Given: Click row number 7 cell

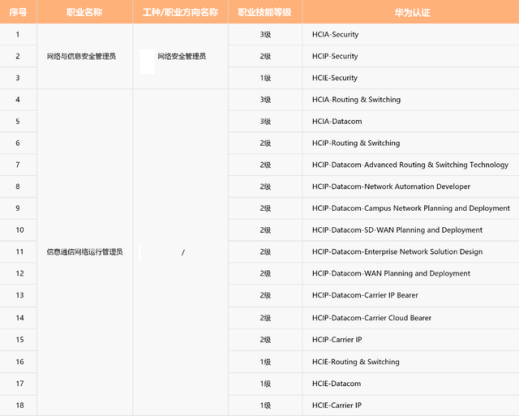Looking at the screenshot, I should [18, 165].
